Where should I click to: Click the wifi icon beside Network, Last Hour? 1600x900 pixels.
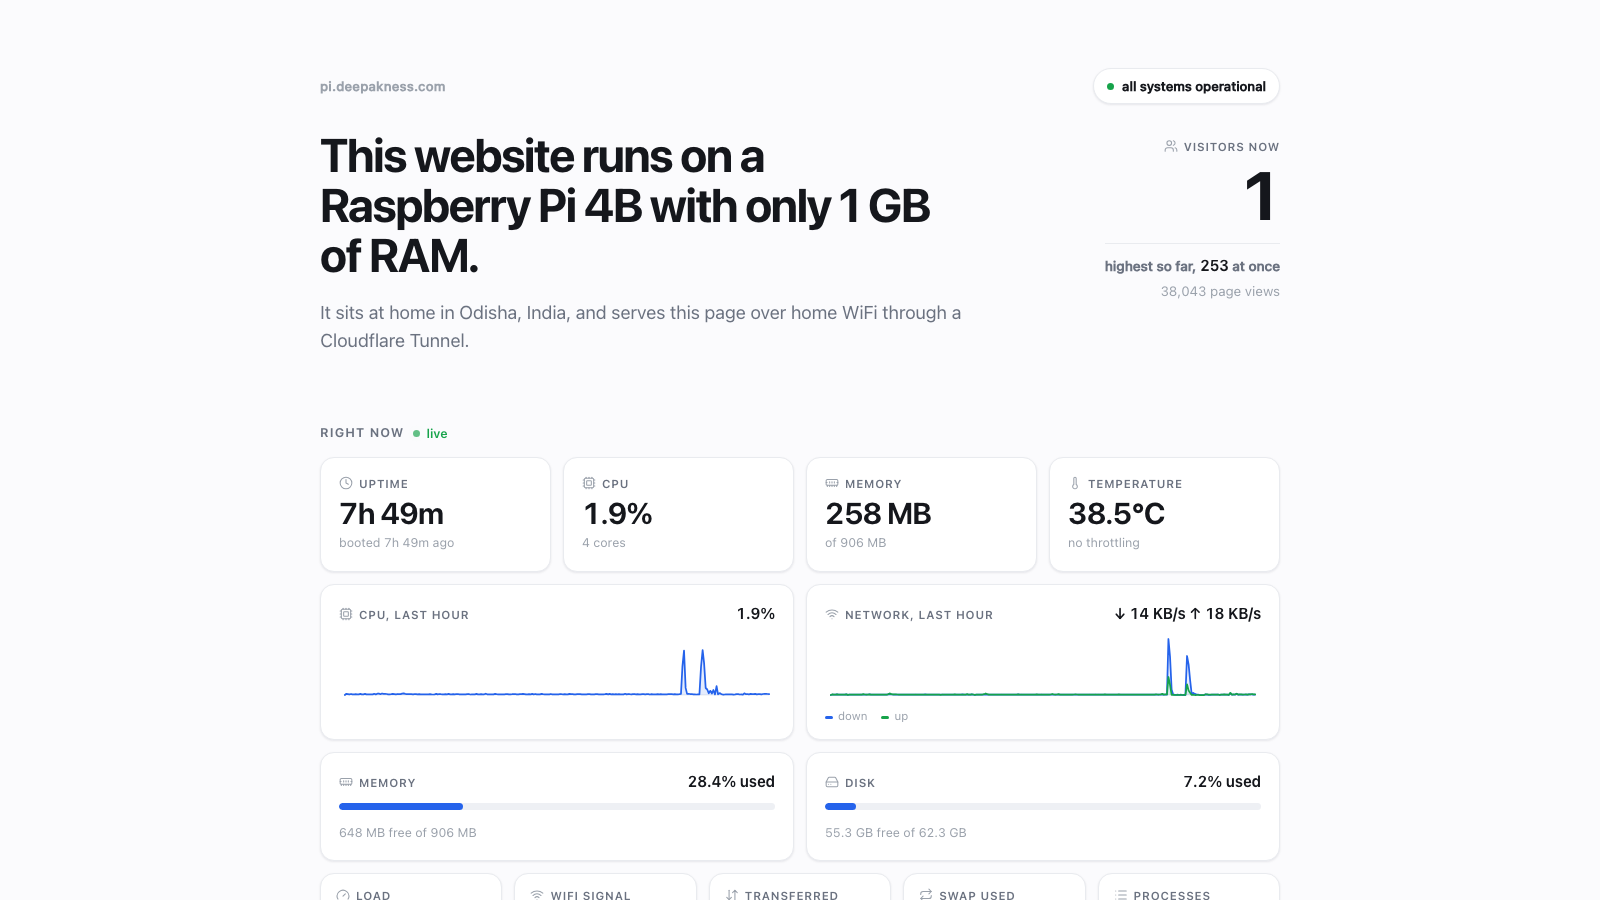click(832, 614)
